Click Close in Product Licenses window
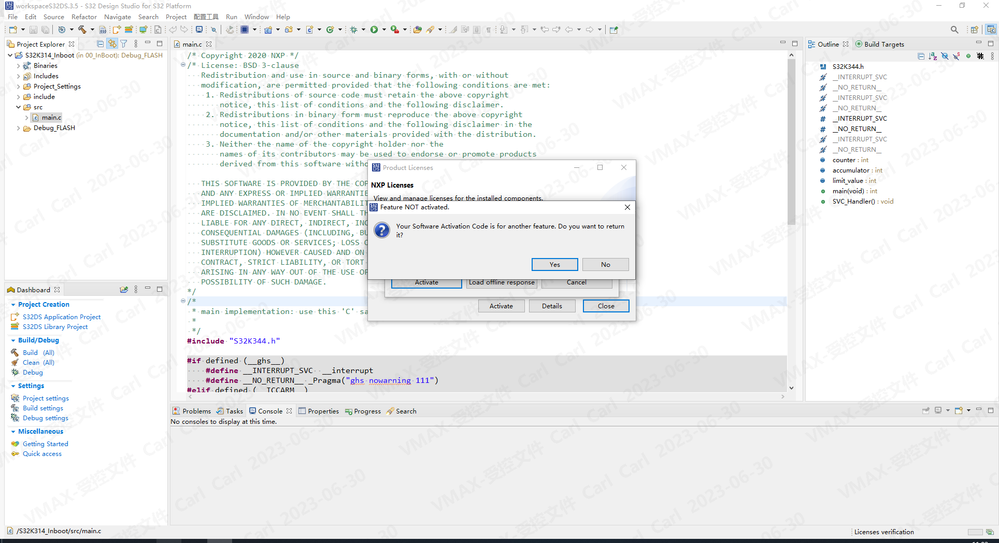The width and height of the screenshot is (999, 543). [x=606, y=306]
